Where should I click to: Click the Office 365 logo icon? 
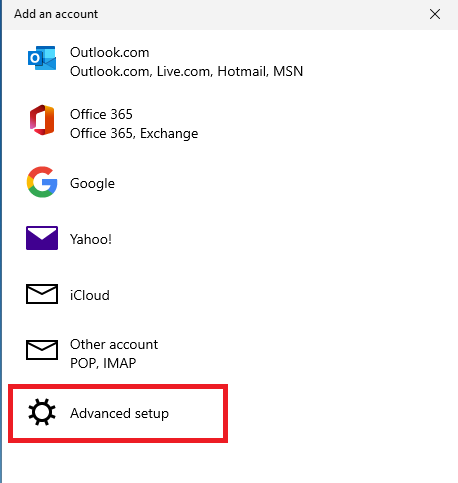tap(42, 120)
